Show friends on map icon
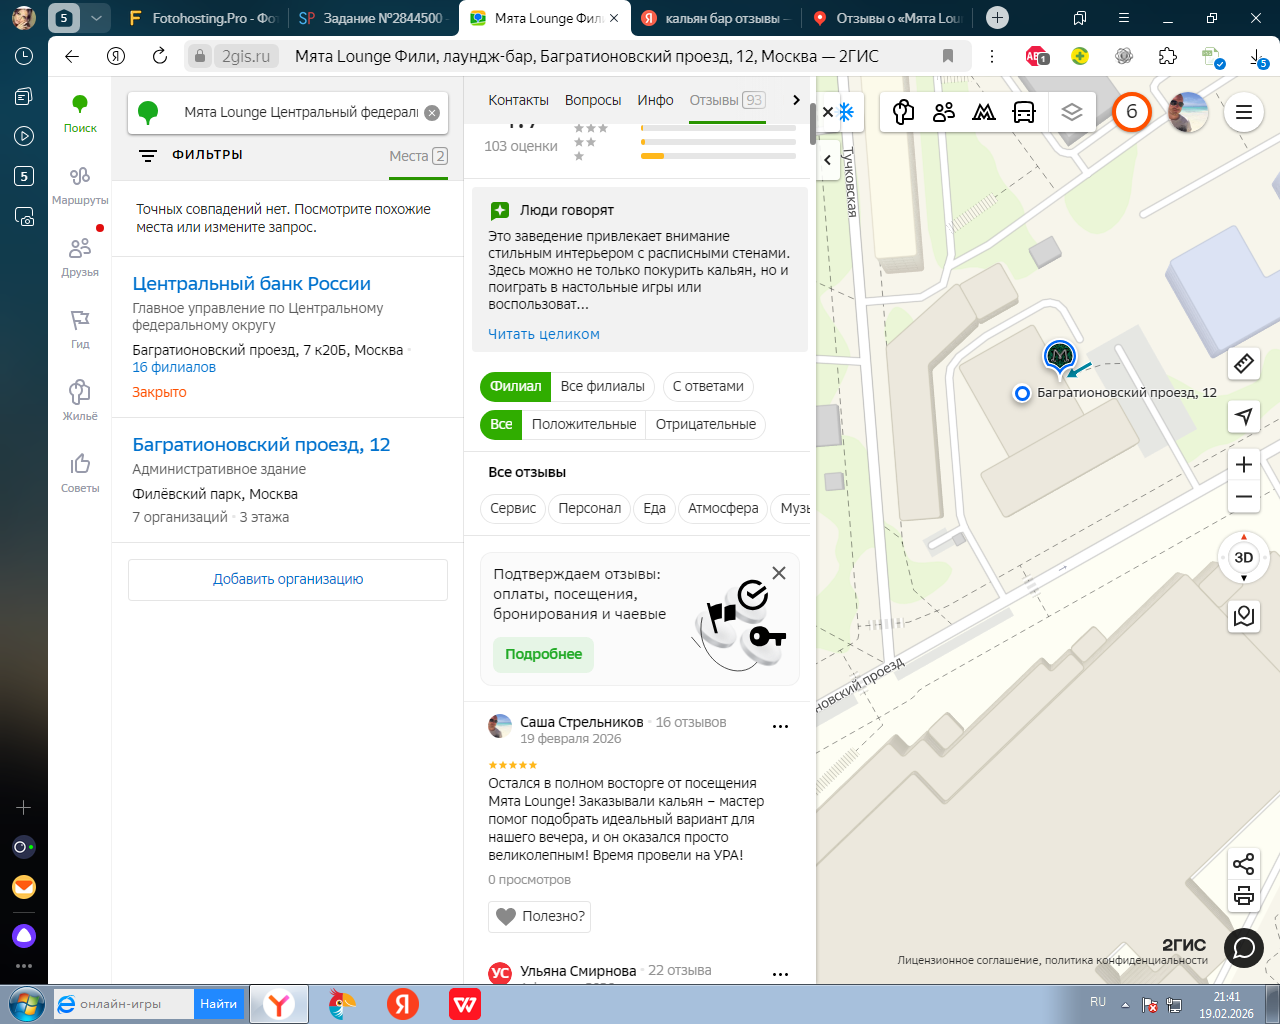The image size is (1280, 1024). pos(944,112)
